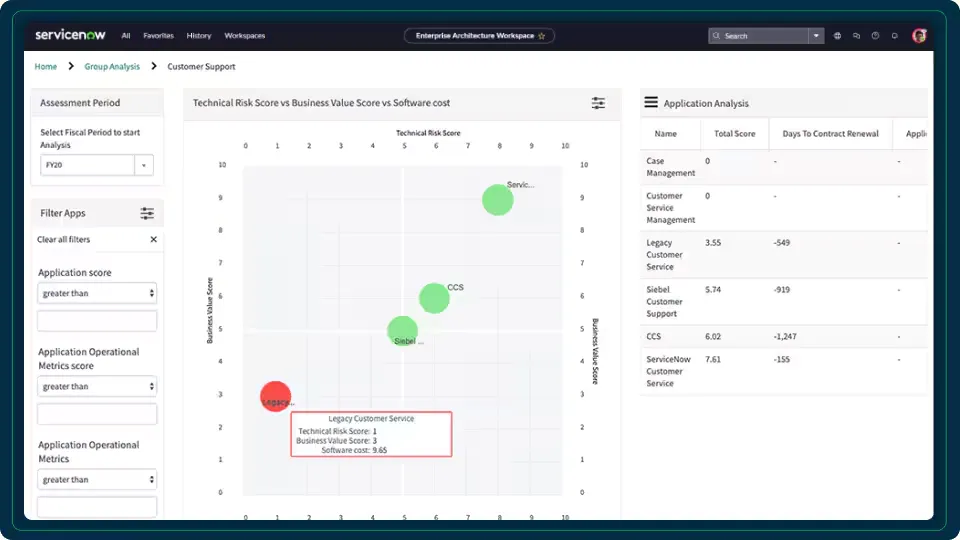Click the 6.02 total score cell
The image size is (960, 540).
(x=713, y=336)
